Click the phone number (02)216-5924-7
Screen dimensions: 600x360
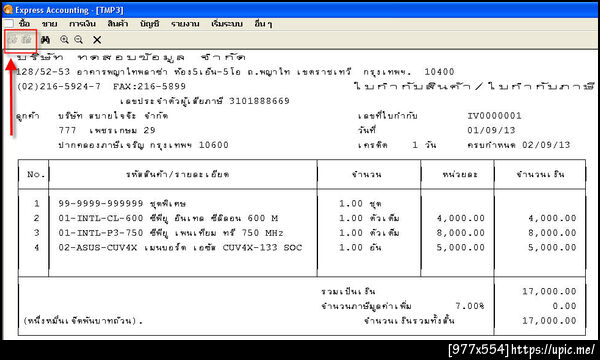(x=59, y=86)
